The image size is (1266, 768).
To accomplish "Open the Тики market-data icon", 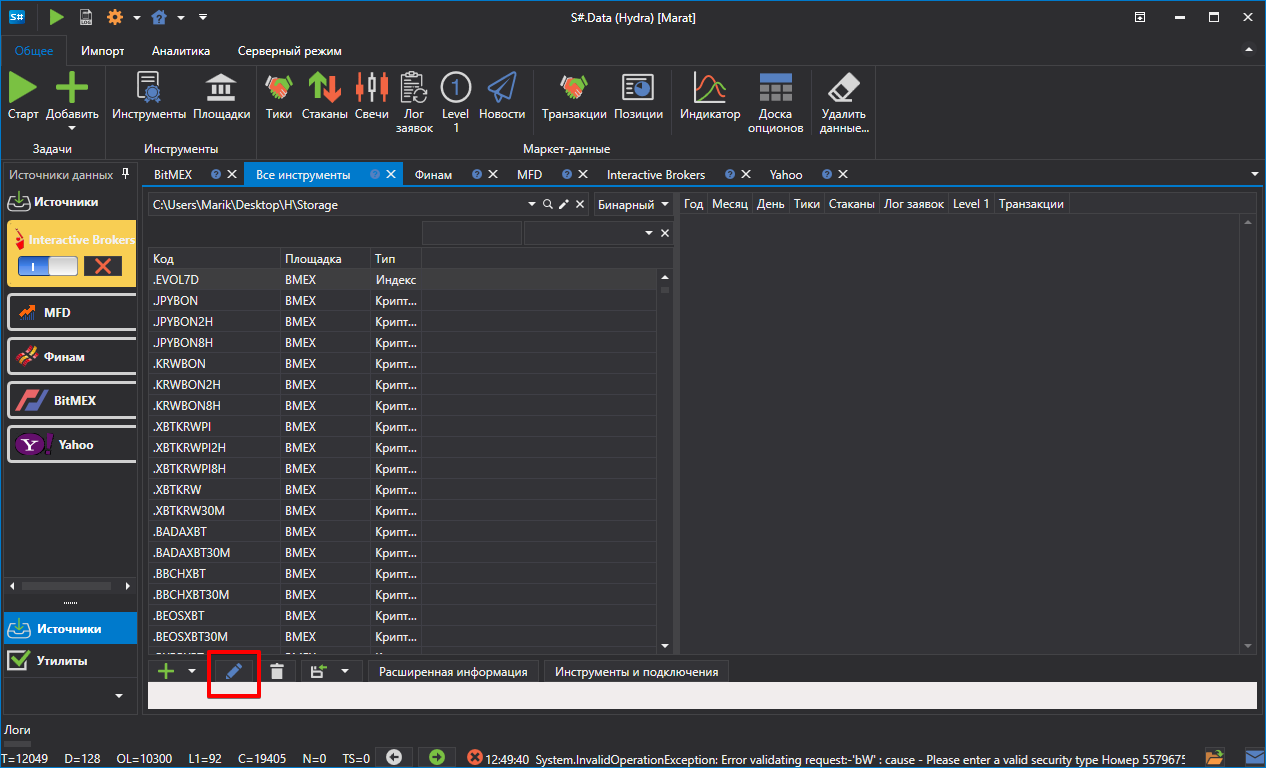I will (x=279, y=87).
